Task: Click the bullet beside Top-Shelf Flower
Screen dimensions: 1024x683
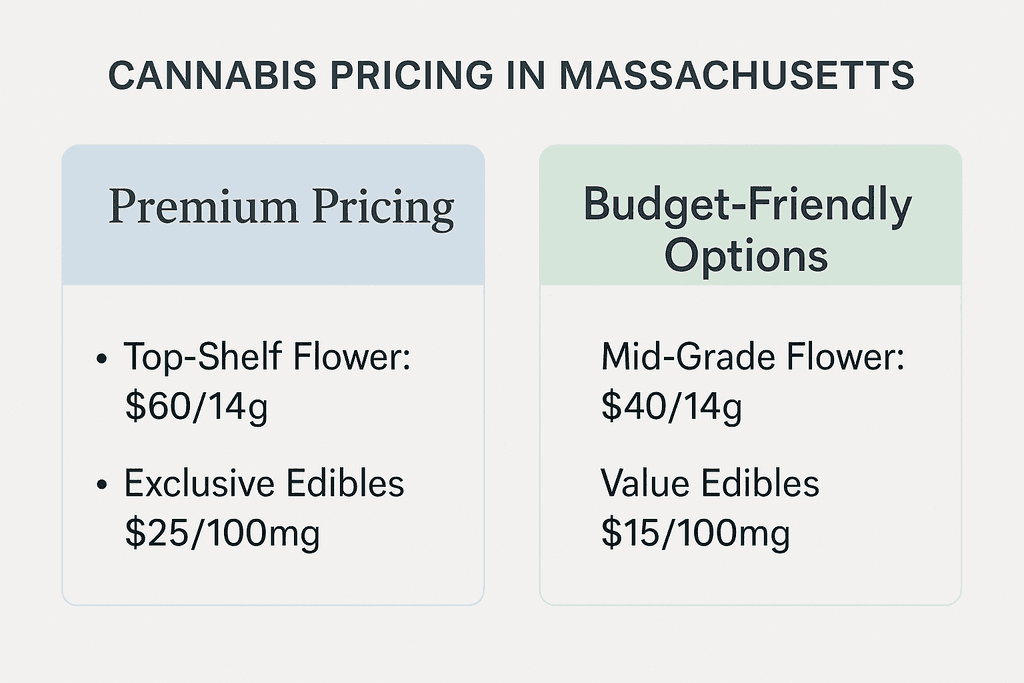Action: pyautogui.click(x=103, y=360)
